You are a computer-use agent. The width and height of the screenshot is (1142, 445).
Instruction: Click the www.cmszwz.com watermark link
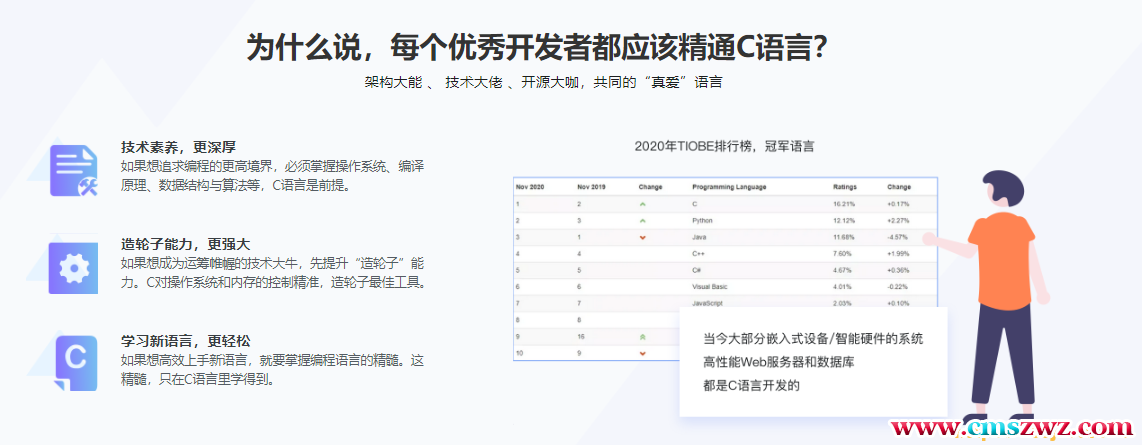coord(1011,429)
